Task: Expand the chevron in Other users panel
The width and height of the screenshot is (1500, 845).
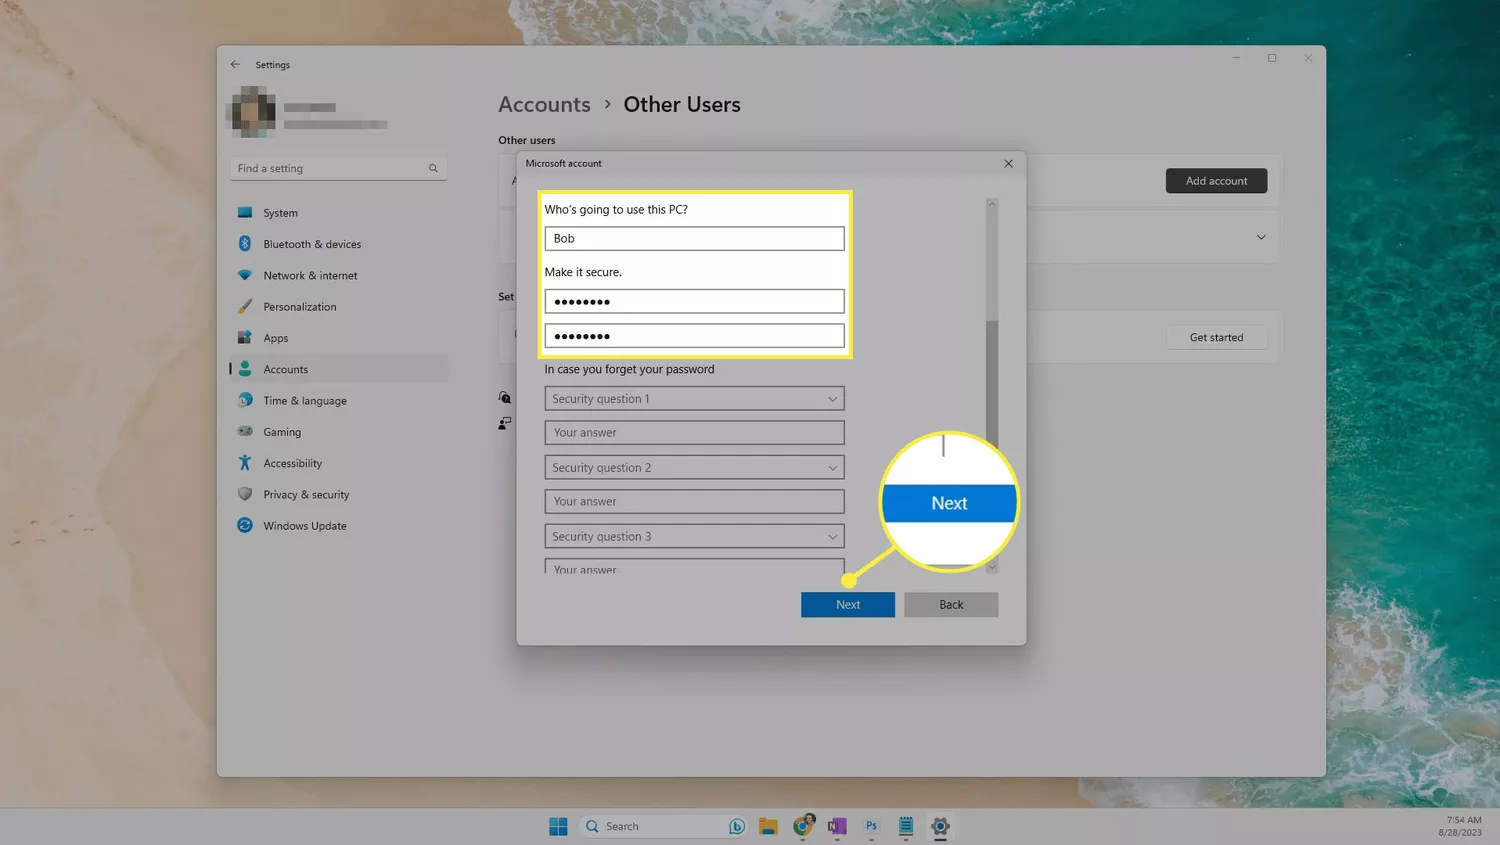Action: click(1261, 237)
